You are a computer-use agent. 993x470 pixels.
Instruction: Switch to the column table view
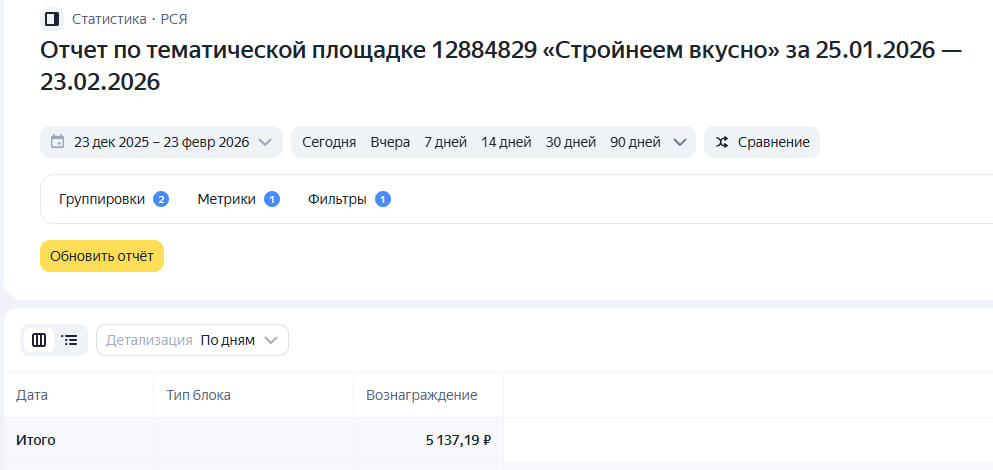tap(39, 340)
